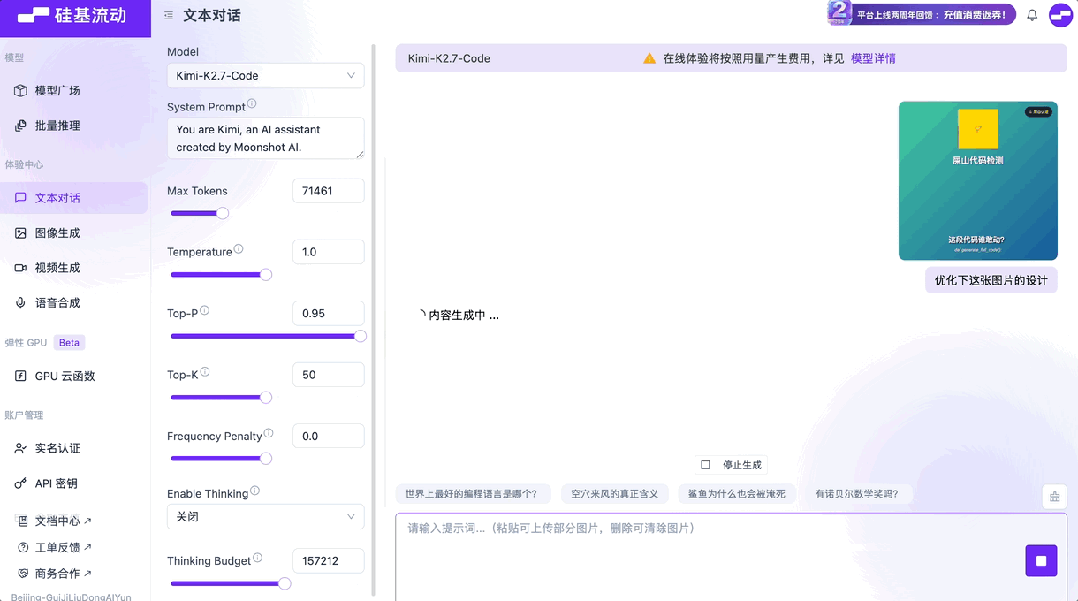Click the Top-K value field
The height and width of the screenshot is (601, 1078).
[328, 375]
